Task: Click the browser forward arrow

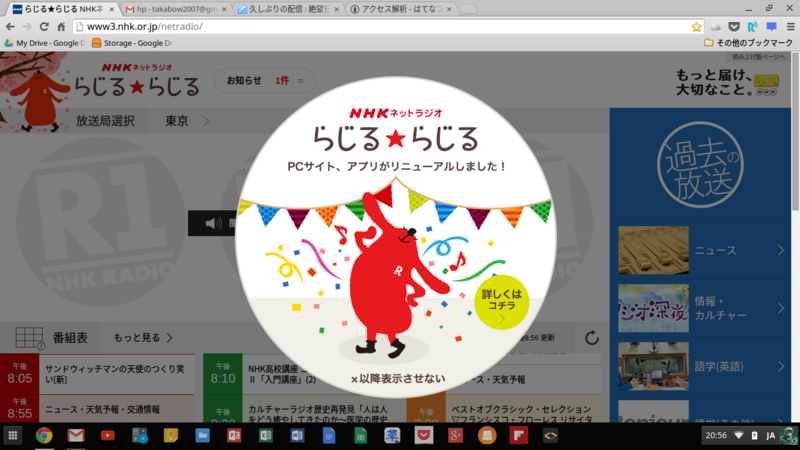Action: (27, 27)
